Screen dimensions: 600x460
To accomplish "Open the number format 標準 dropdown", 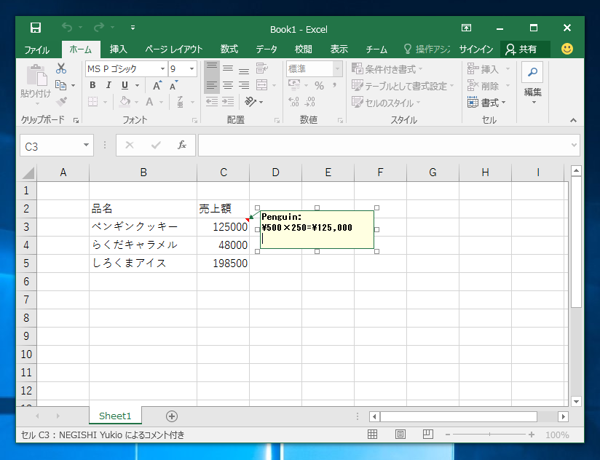I will (338, 69).
